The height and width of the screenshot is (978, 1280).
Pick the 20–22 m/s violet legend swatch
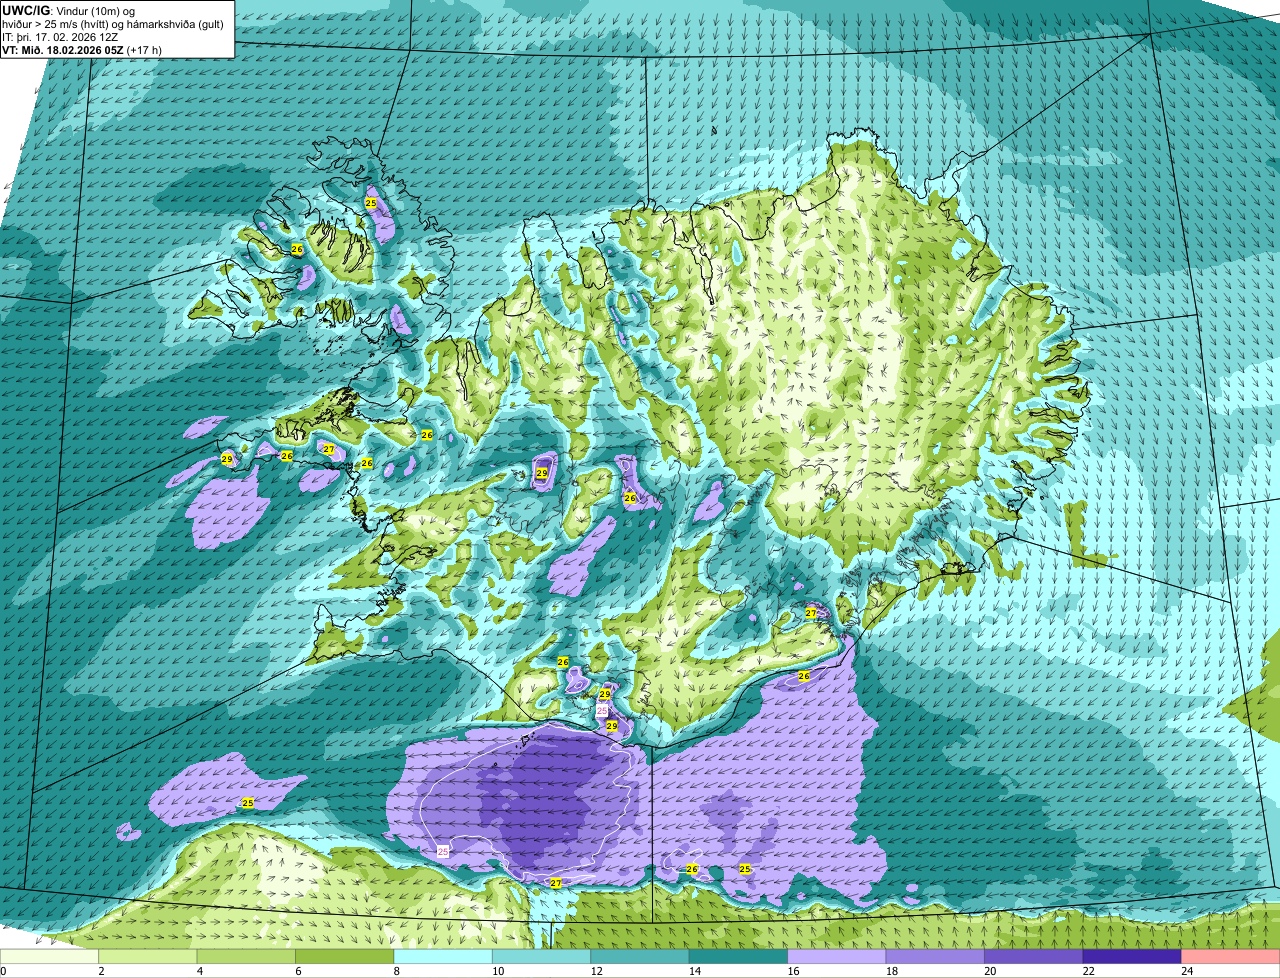[1034, 957]
